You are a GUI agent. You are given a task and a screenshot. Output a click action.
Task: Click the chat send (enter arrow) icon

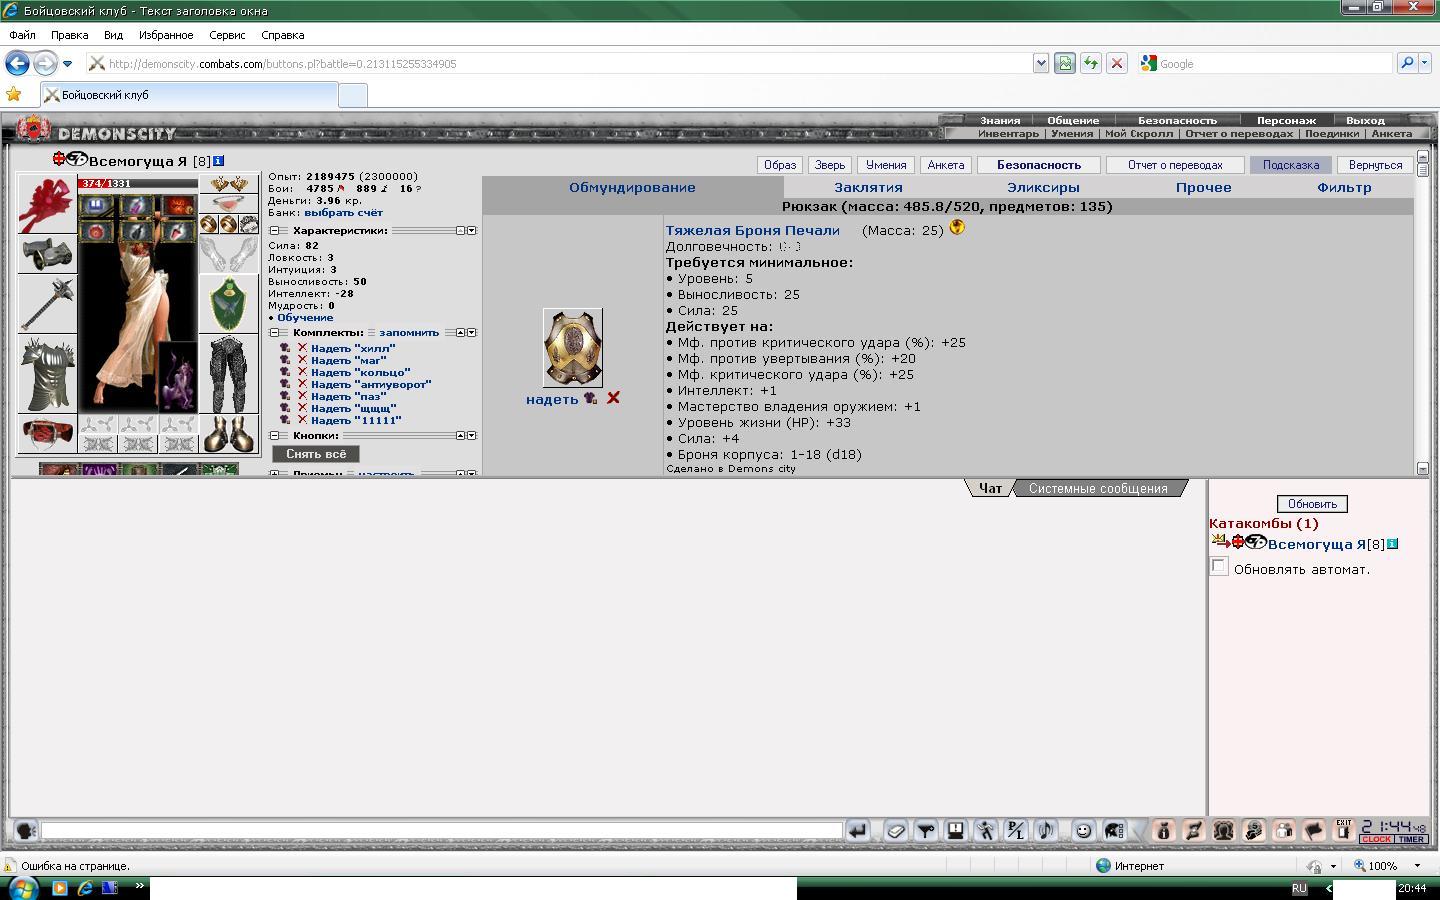pyautogui.click(x=857, y=831)
